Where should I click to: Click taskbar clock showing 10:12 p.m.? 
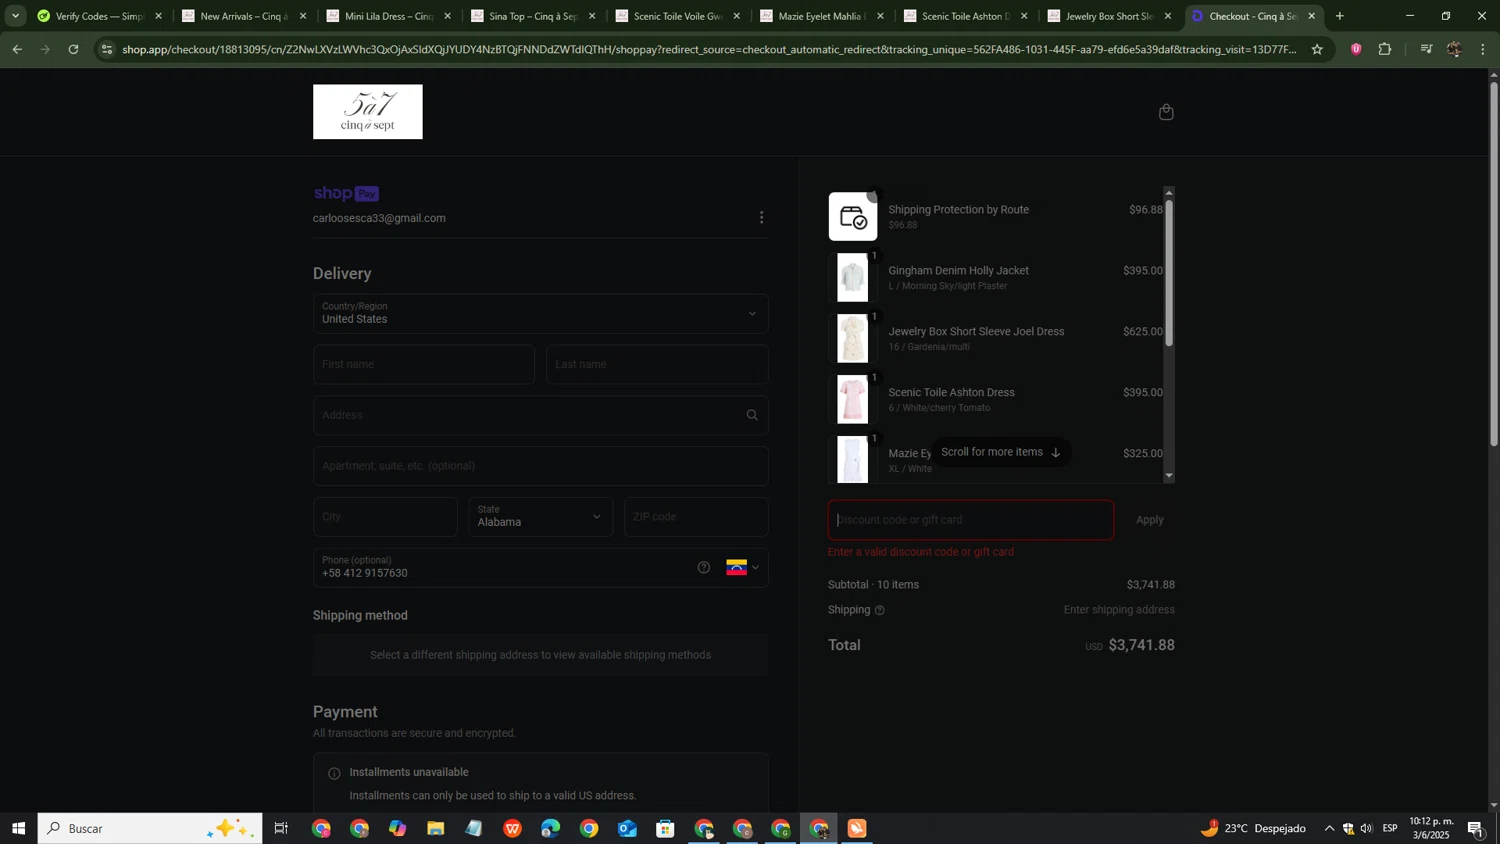coord(1431,828)
